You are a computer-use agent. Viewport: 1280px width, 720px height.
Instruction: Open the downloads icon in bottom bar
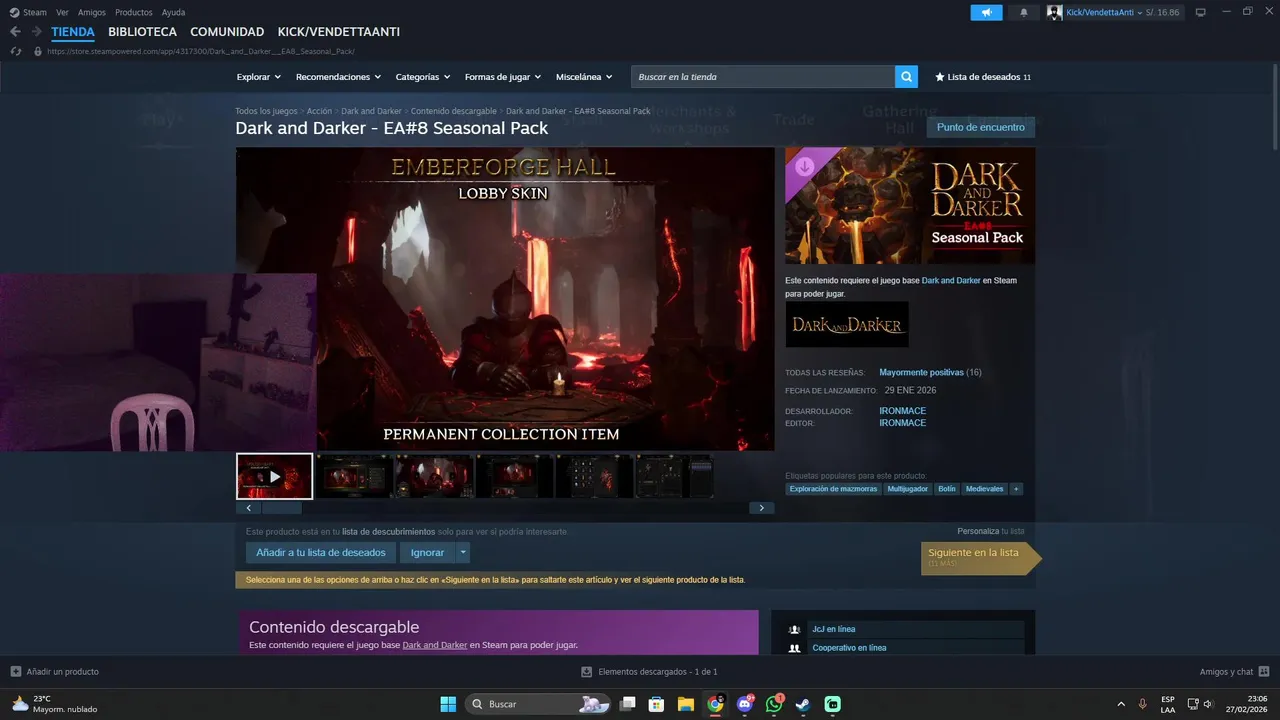(x=587, y=672)
